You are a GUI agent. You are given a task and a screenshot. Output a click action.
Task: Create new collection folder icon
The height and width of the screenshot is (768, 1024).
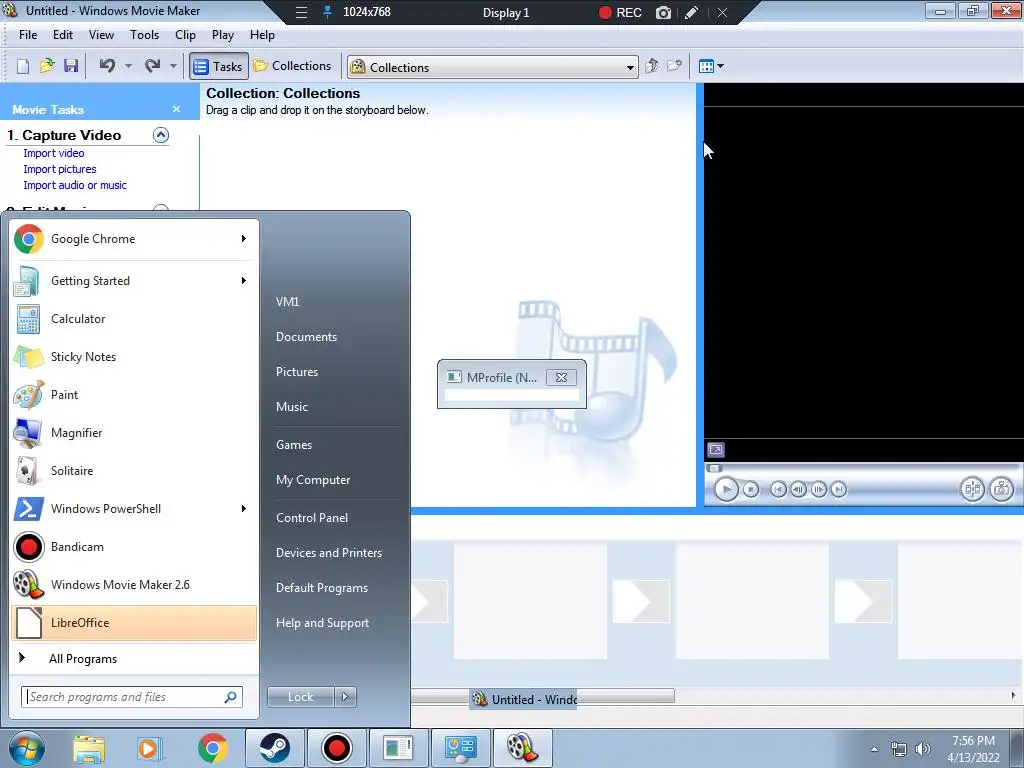pyautogui.click(x=674, y=66)
